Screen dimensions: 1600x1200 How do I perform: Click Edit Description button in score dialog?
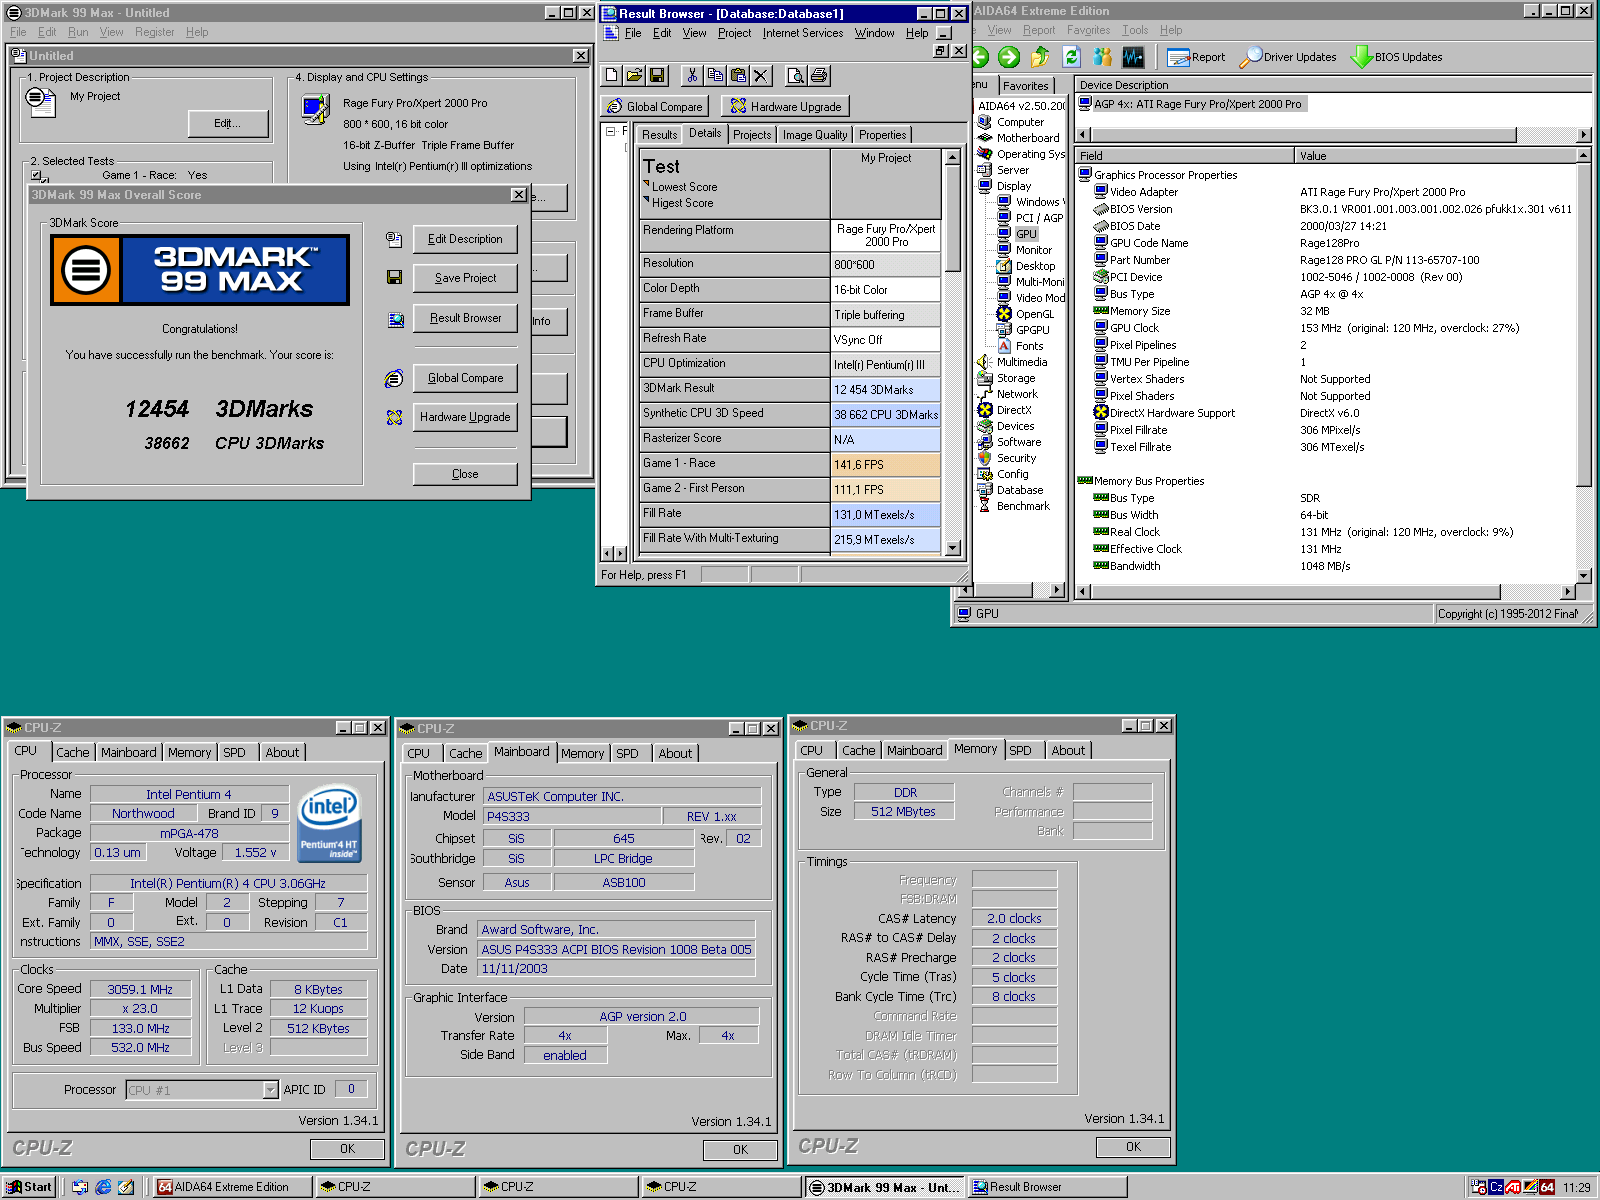point(465,239)
